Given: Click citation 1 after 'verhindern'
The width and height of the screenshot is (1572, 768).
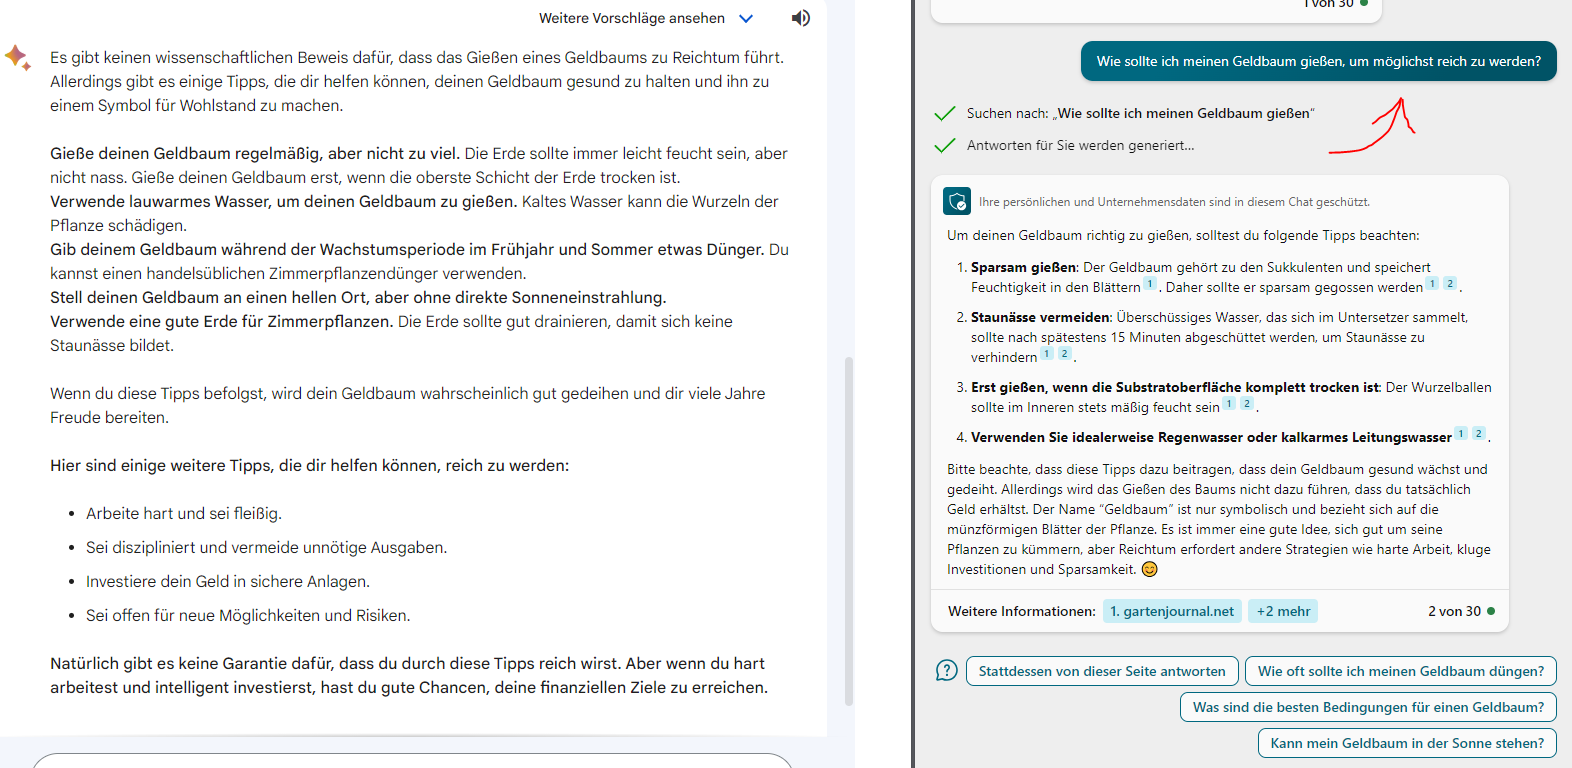Looking at the screenshot, I should pyautogui.click(x=1047, y=354).
